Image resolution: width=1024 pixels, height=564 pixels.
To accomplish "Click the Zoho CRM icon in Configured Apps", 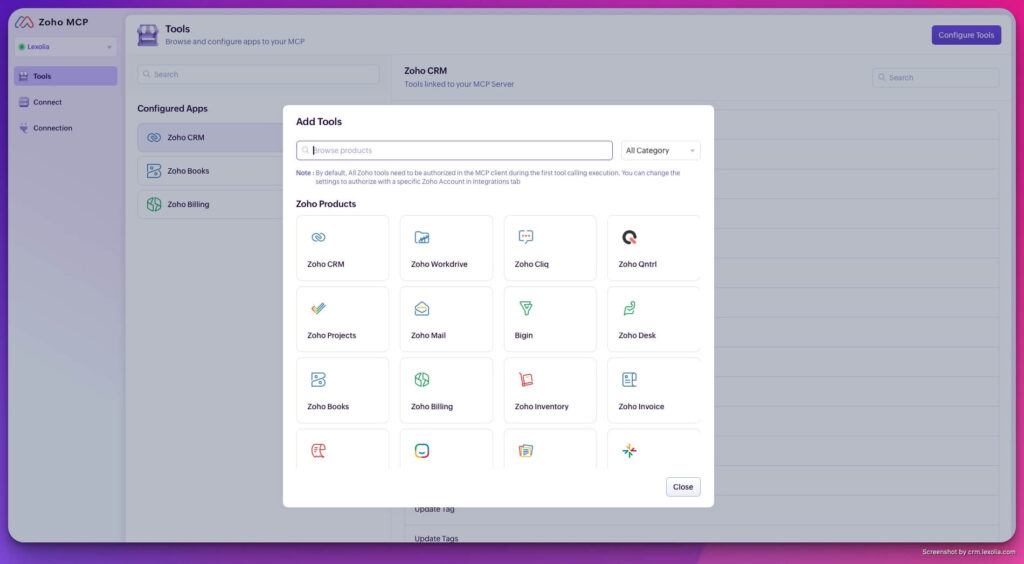I will pyautogui.click(x=154, y=138).
